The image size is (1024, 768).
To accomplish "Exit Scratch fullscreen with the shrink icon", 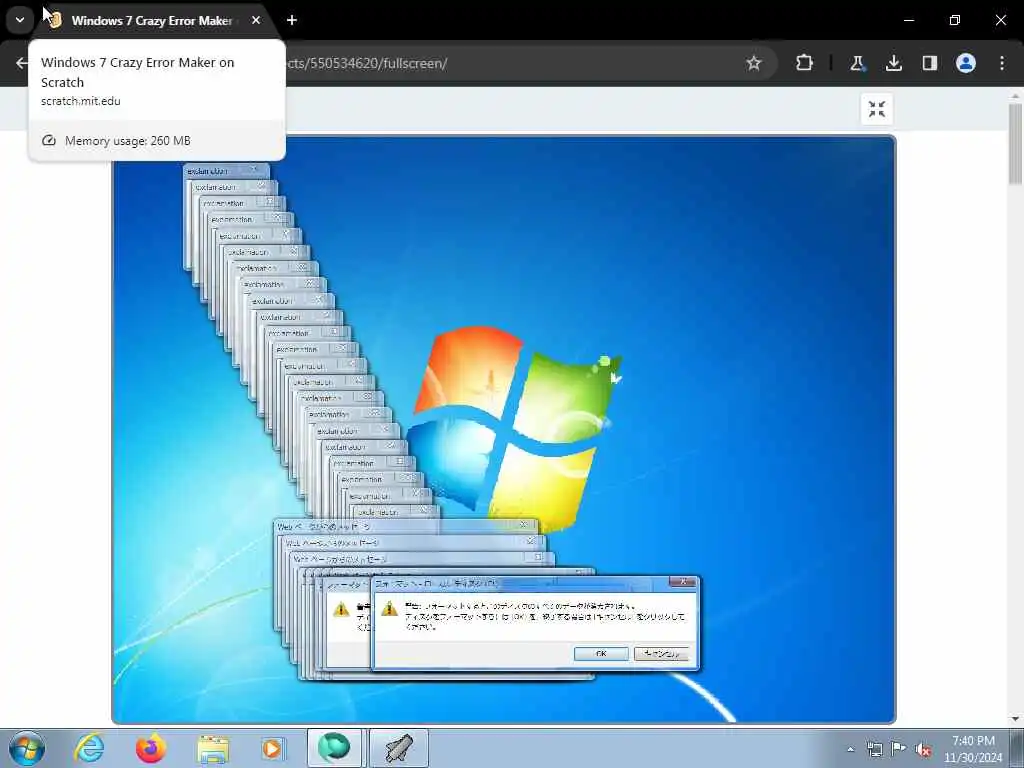I will [x=876, y=109].
